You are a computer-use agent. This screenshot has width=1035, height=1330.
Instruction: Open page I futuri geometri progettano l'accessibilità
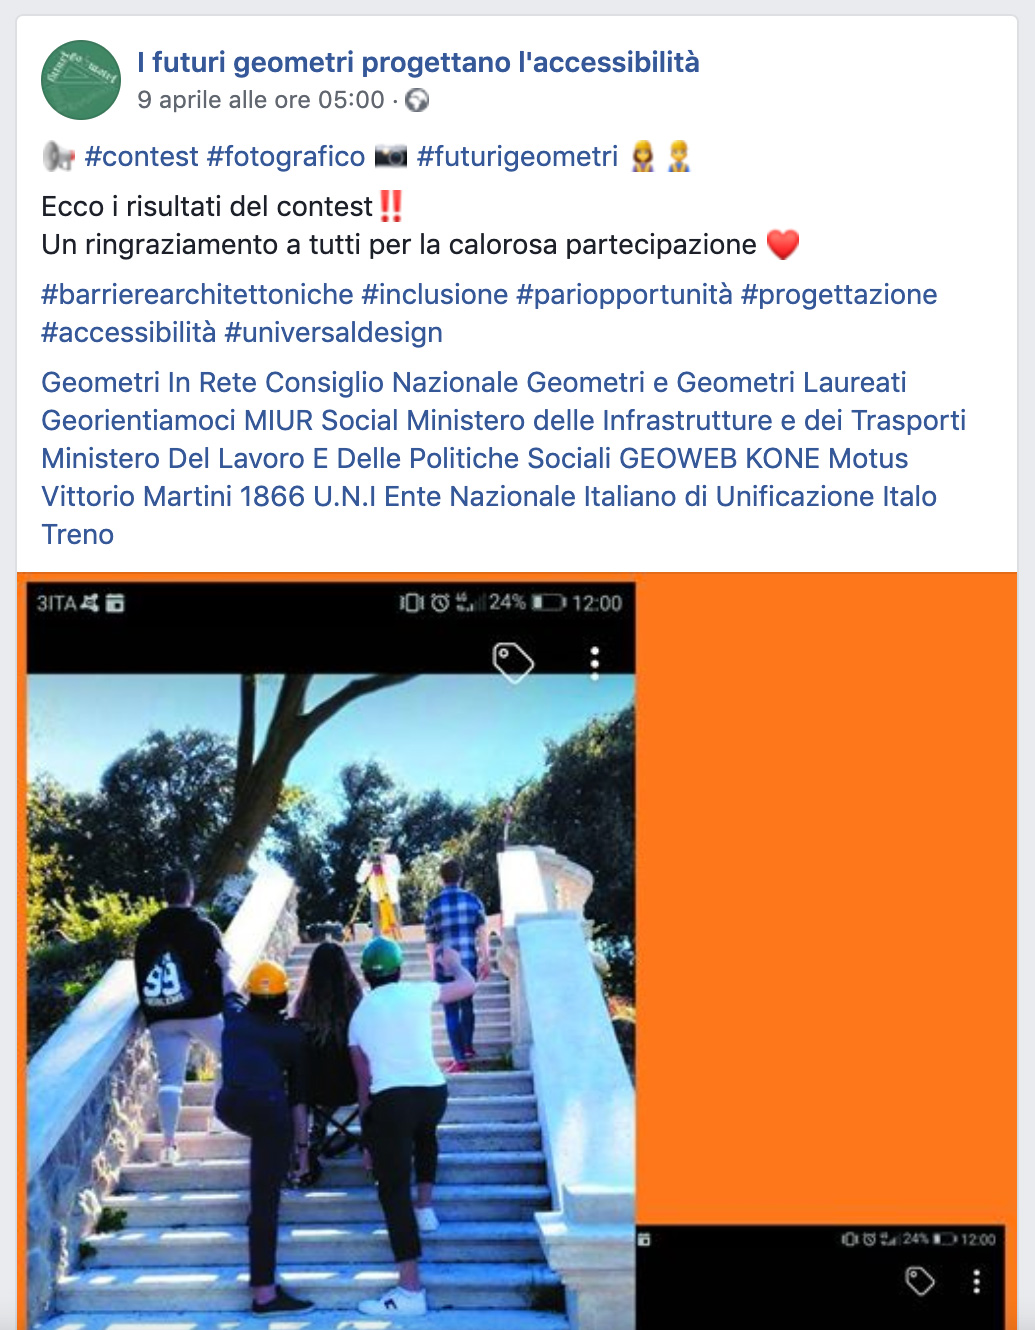(418, 62)
